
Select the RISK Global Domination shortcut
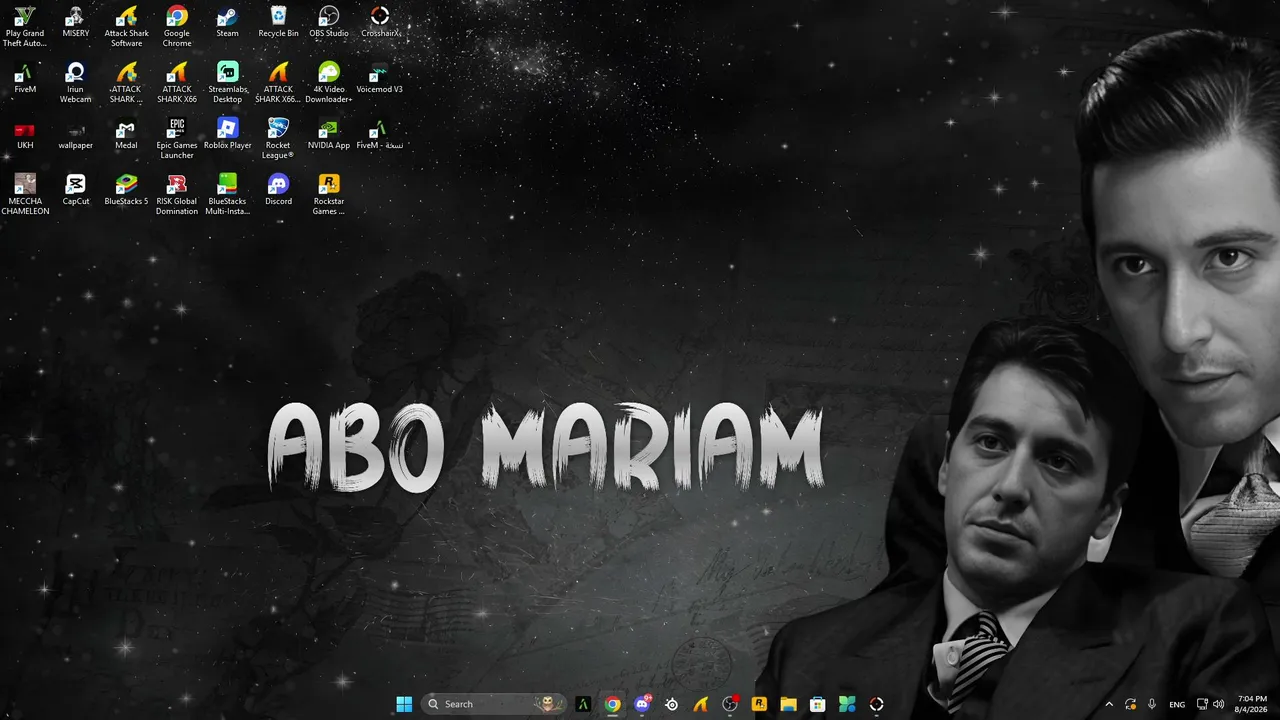(x=177, y=195)
